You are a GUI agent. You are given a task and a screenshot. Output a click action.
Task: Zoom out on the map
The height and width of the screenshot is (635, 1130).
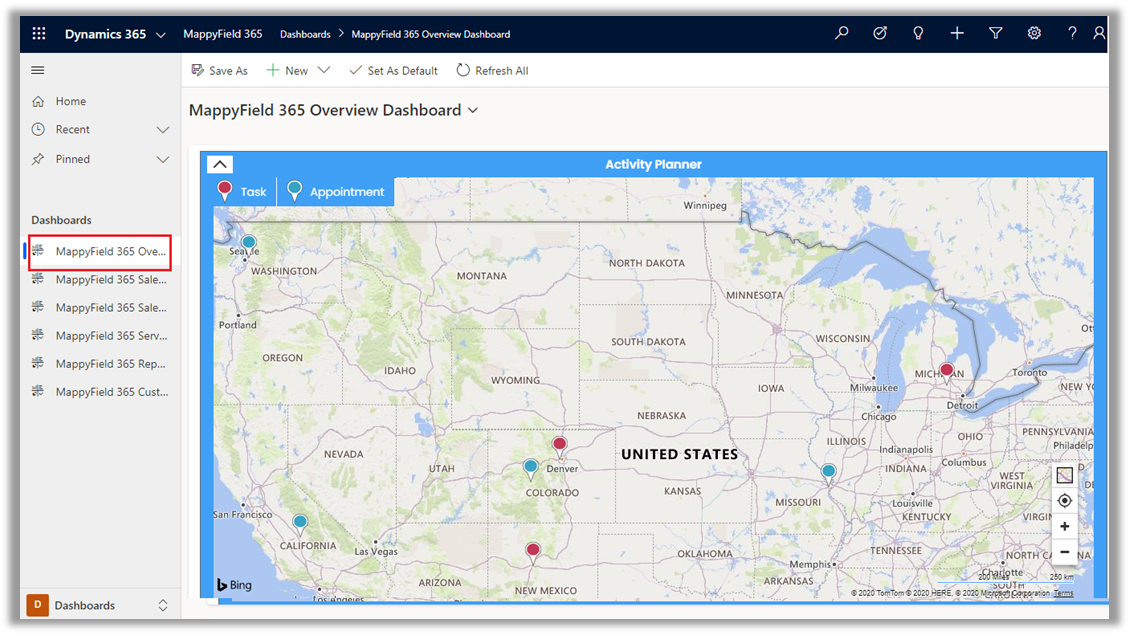1064,552
